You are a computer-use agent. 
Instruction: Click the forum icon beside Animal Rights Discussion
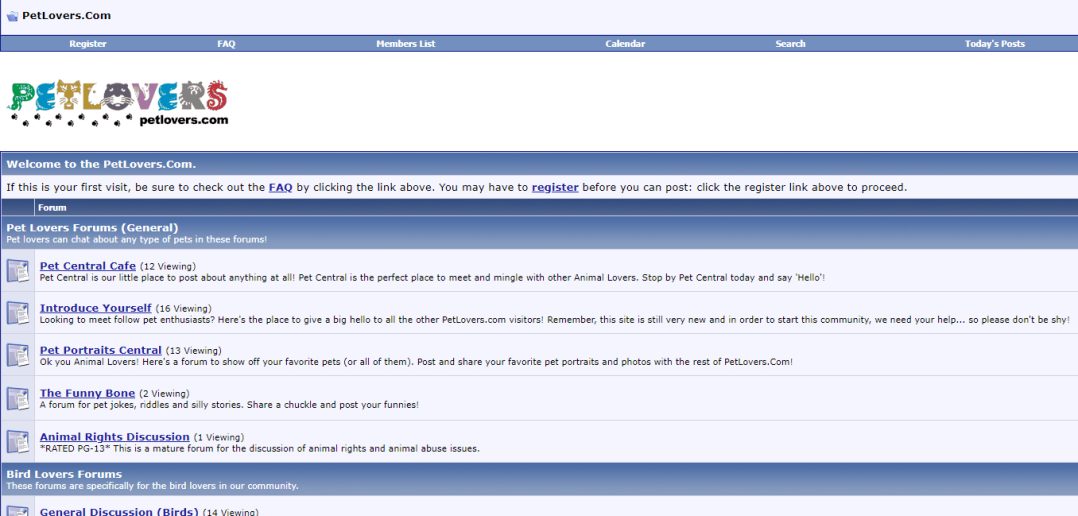pos(18,441)
